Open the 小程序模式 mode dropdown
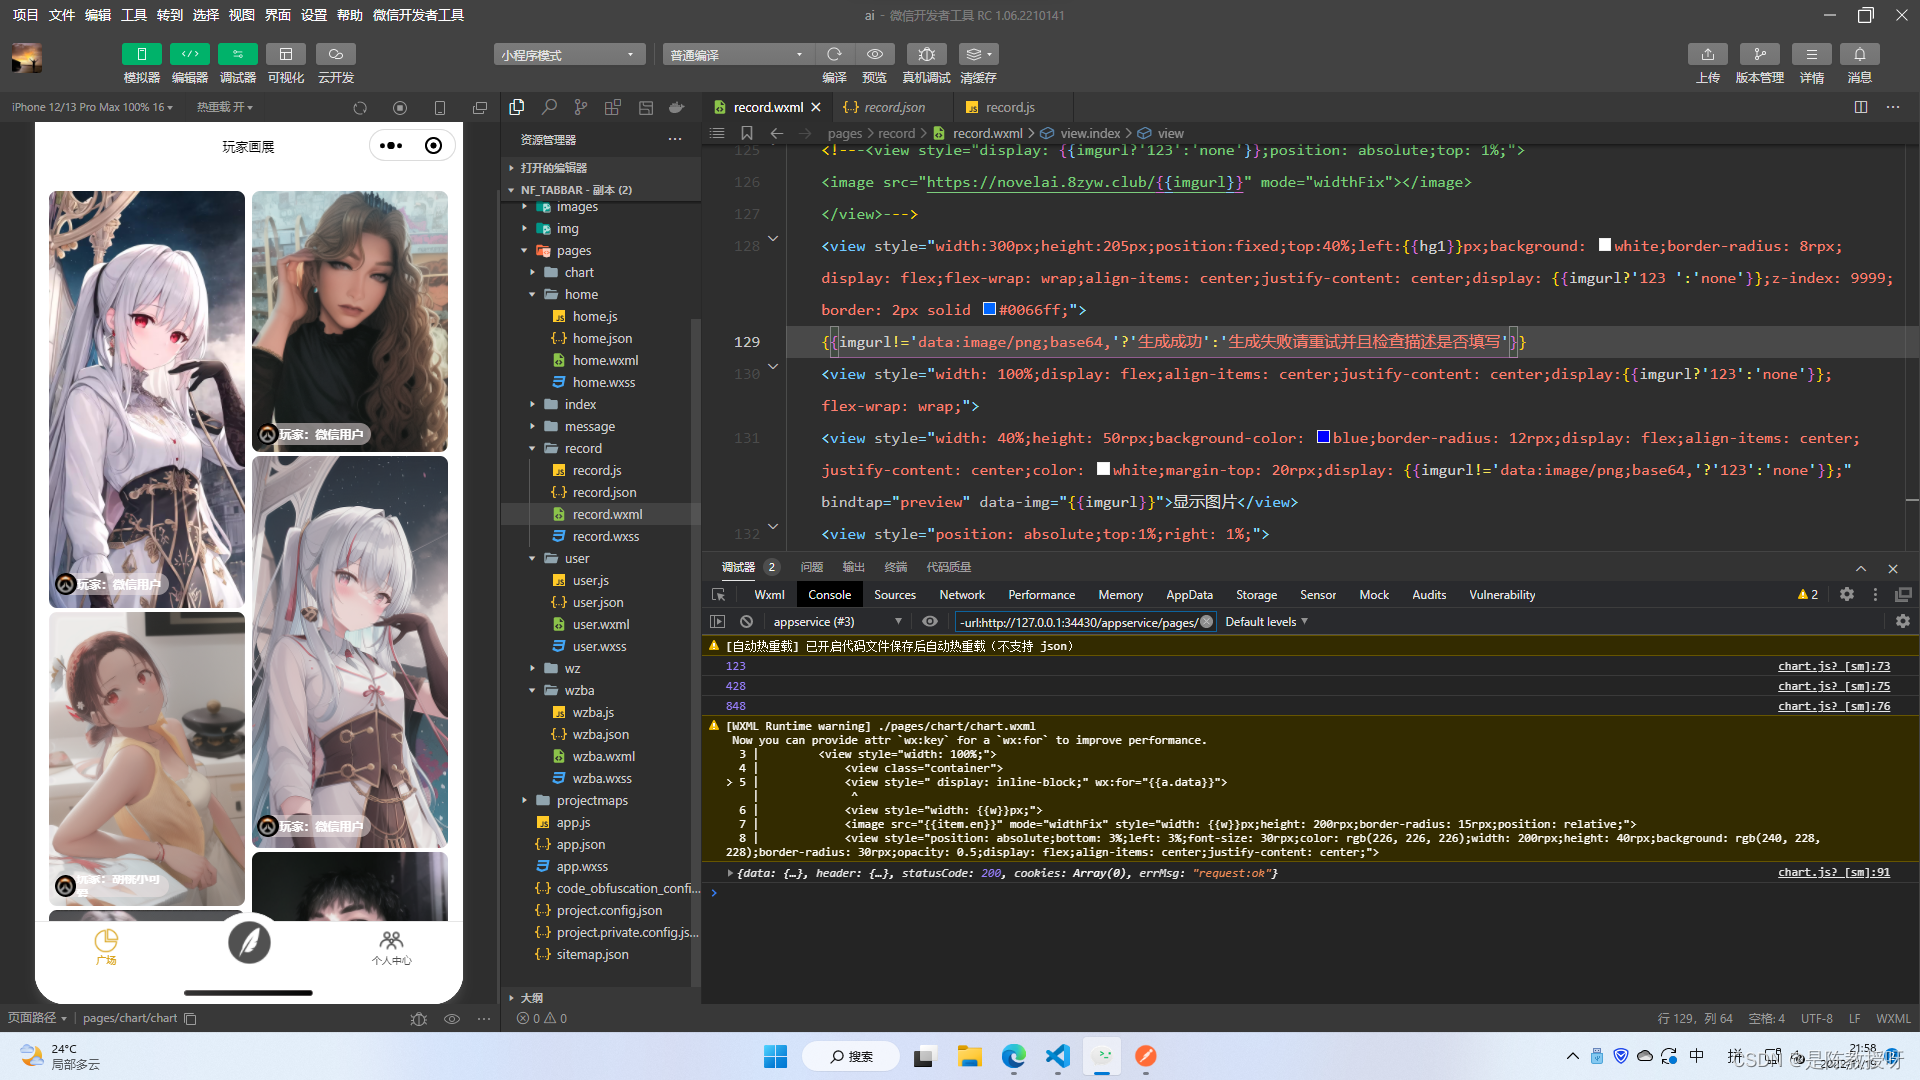The height and width of the screenshot is (1080, 1920). click(x=568, y=53)
